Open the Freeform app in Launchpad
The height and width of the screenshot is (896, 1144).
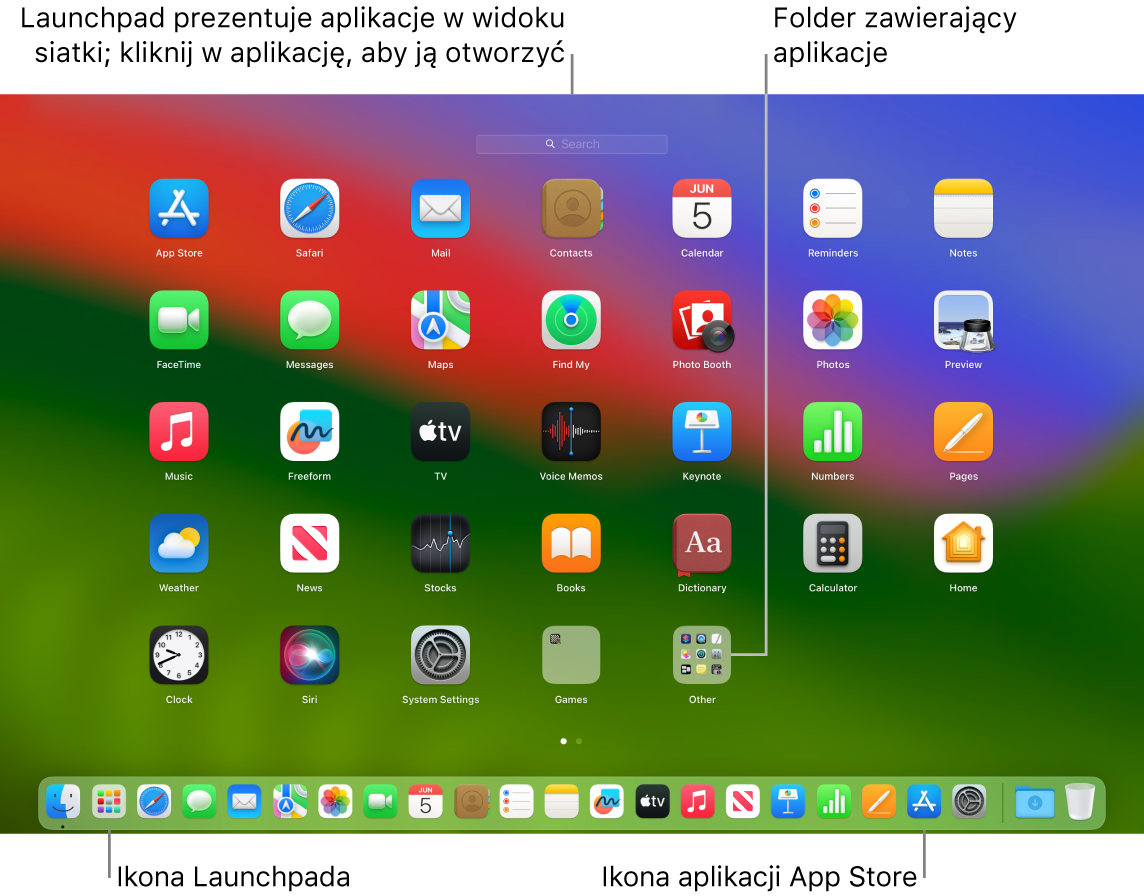click(x=309, y=432)
